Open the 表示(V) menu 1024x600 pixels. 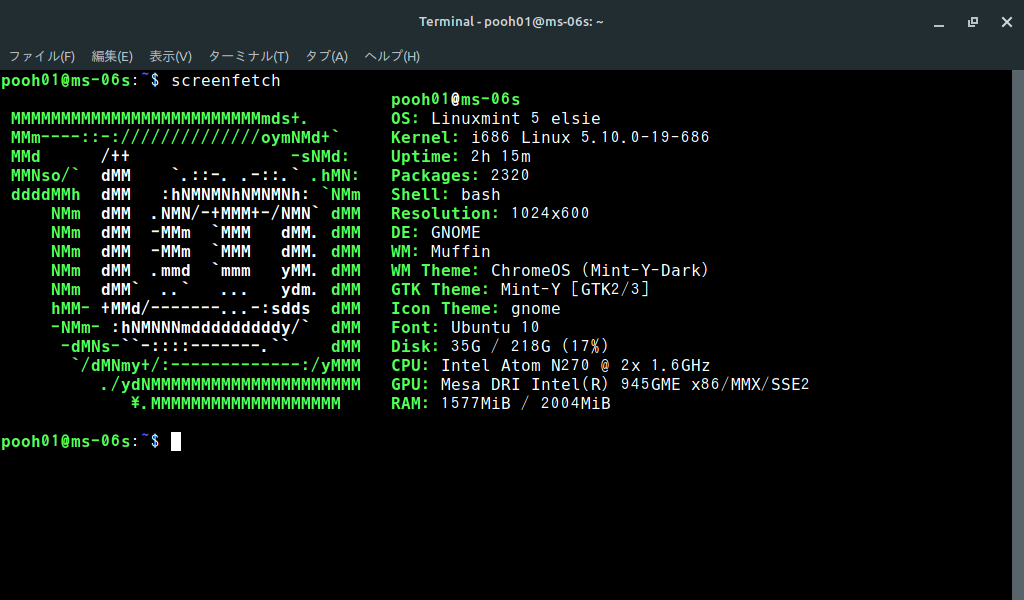170,56
